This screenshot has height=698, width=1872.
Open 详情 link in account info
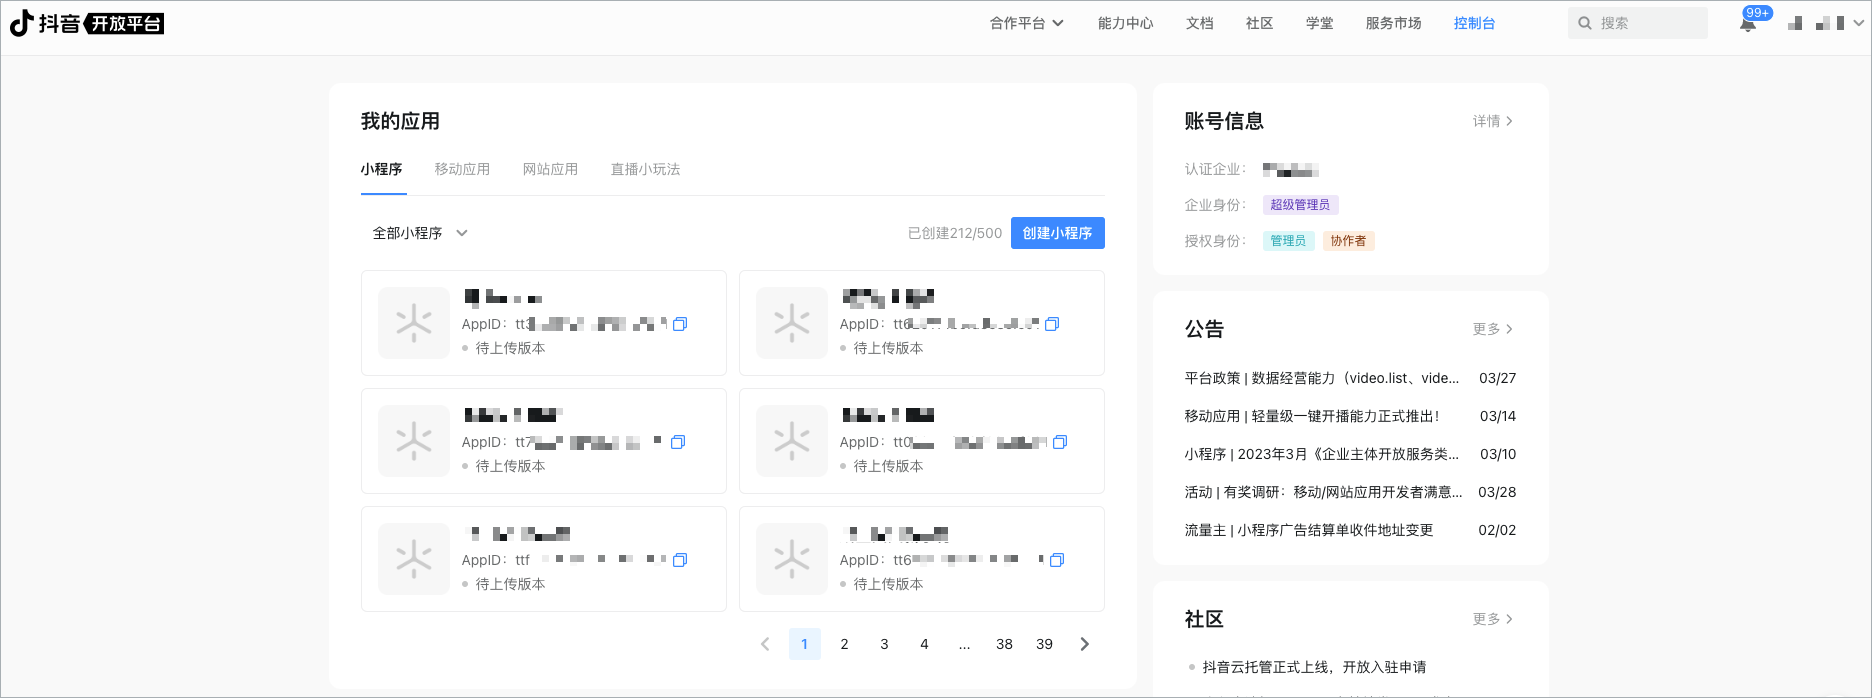pyautogui.click(x=1492, y=121)
